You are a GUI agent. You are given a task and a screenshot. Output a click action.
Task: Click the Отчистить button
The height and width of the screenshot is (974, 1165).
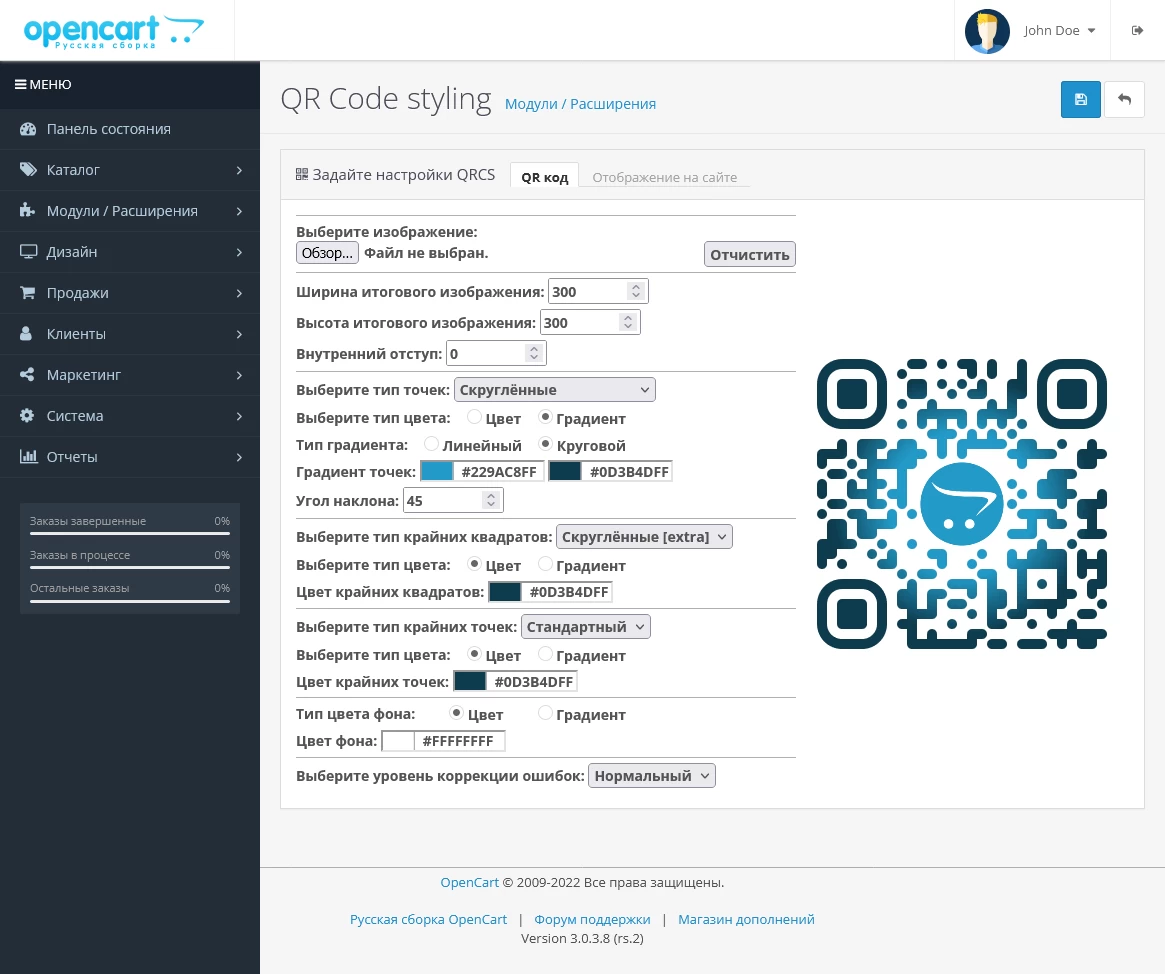[x=750, y=255]
